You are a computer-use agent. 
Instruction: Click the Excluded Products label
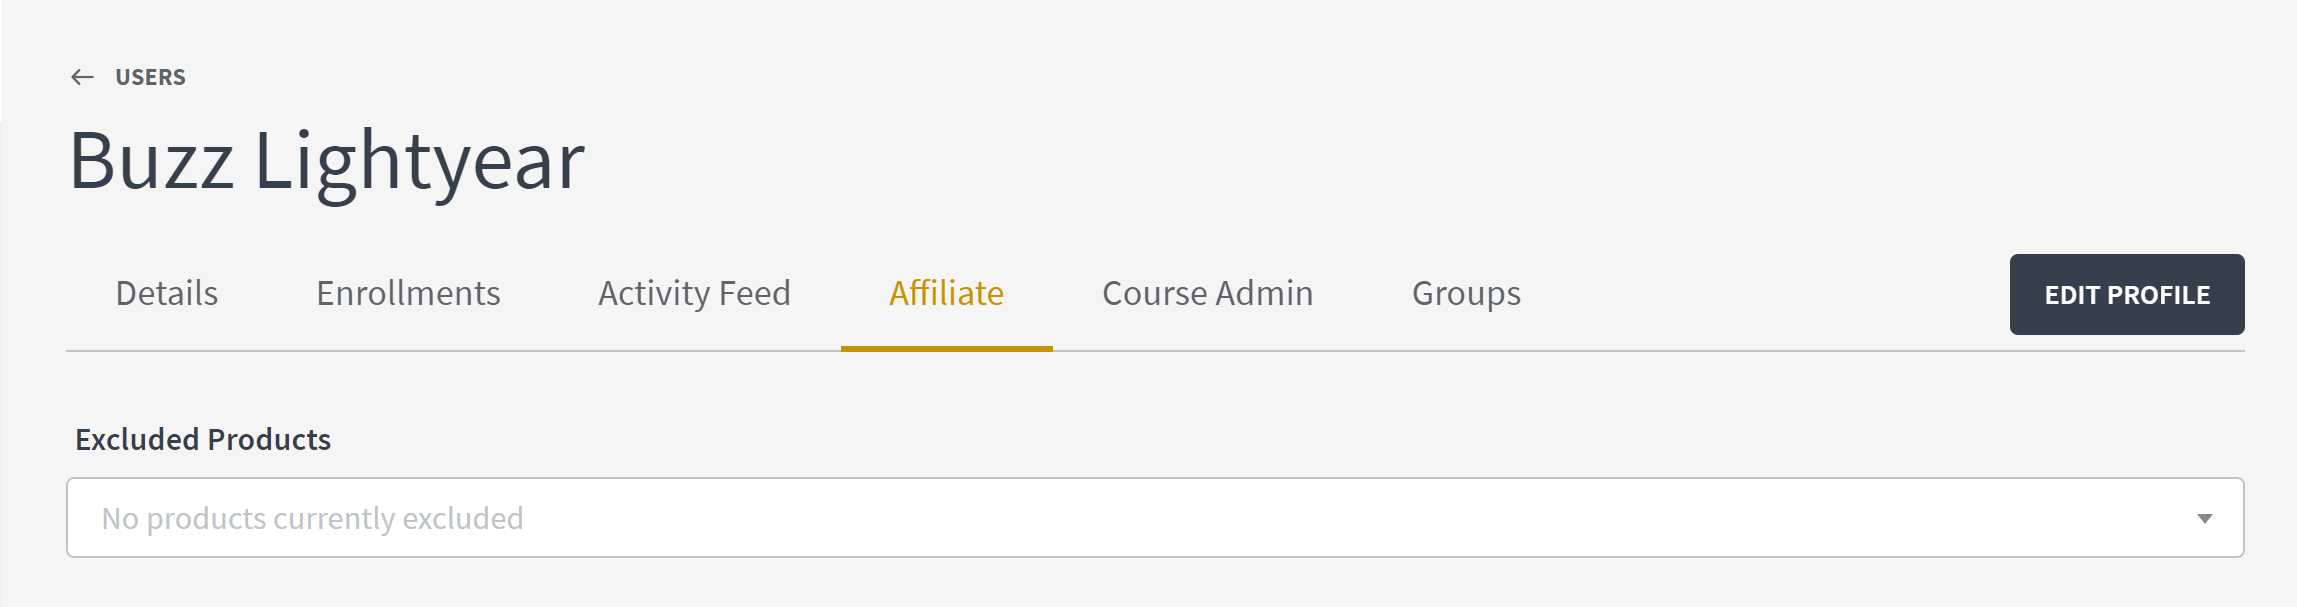tap(203, 439)
